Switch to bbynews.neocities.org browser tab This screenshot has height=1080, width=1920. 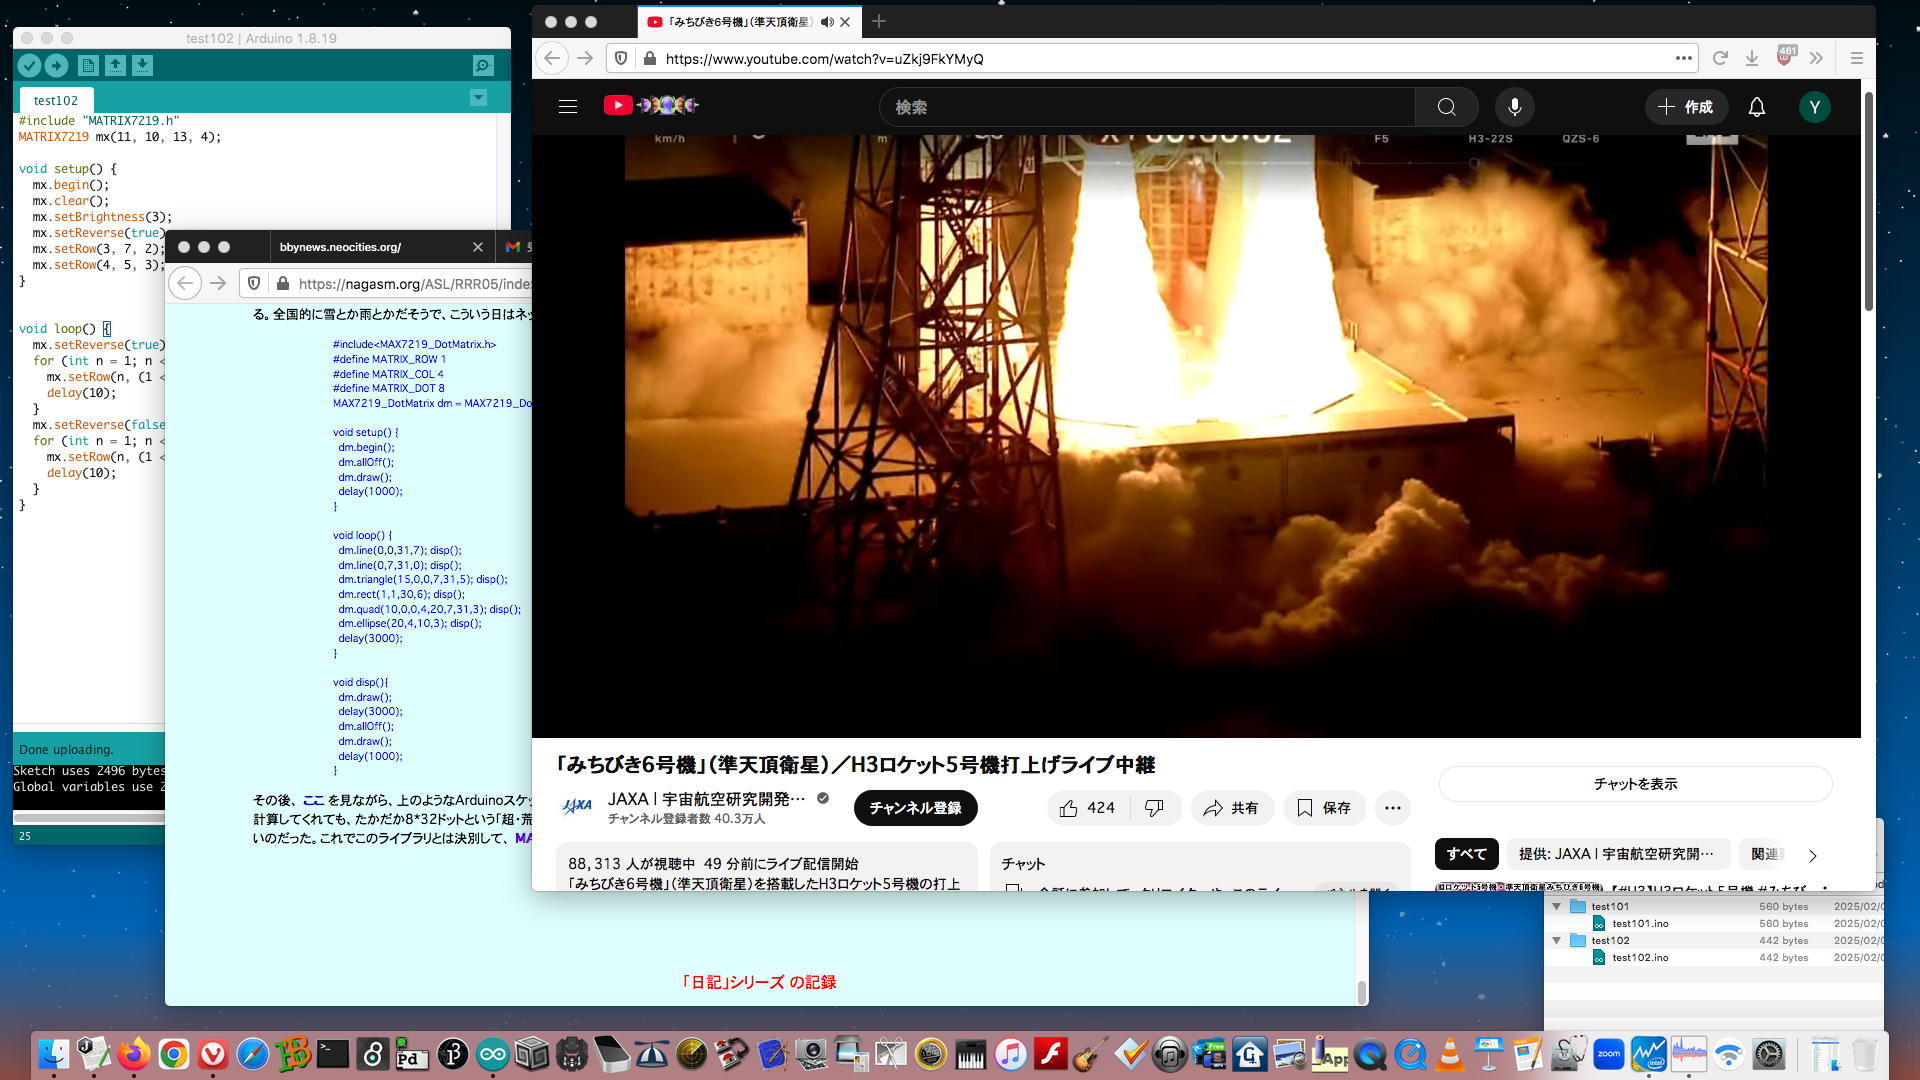click(340, 247)
